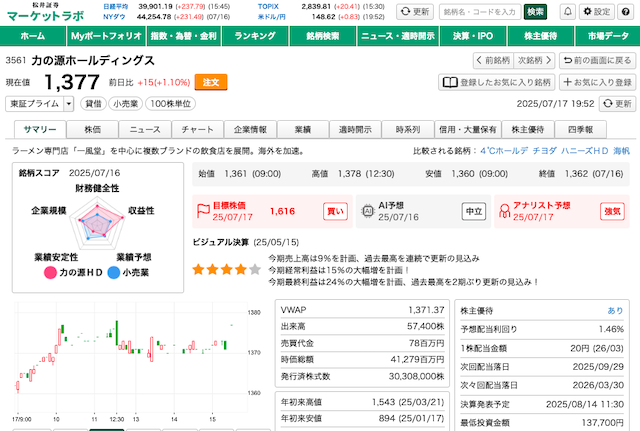Click the 日経平均 index link

[116, 7]
